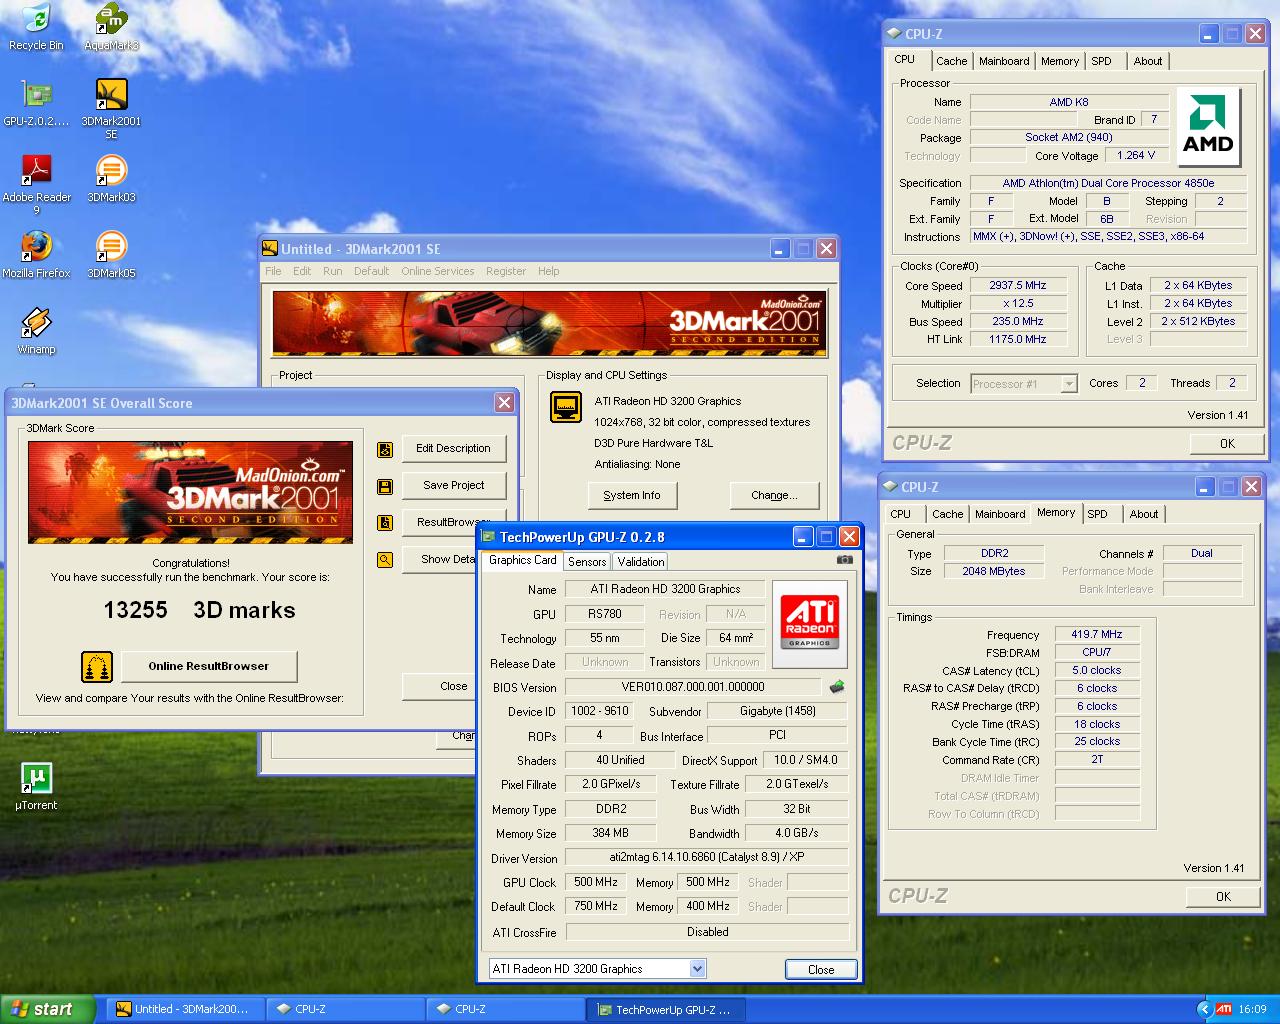Switch to TechPowerUp GPU-Z taskbar button
This screenshot has width=1280, height=1024.
pos(665,1009)
